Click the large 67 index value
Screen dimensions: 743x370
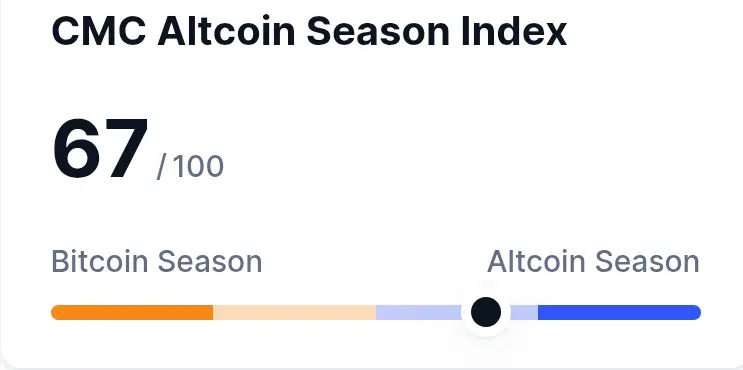[x=100, y=149]
